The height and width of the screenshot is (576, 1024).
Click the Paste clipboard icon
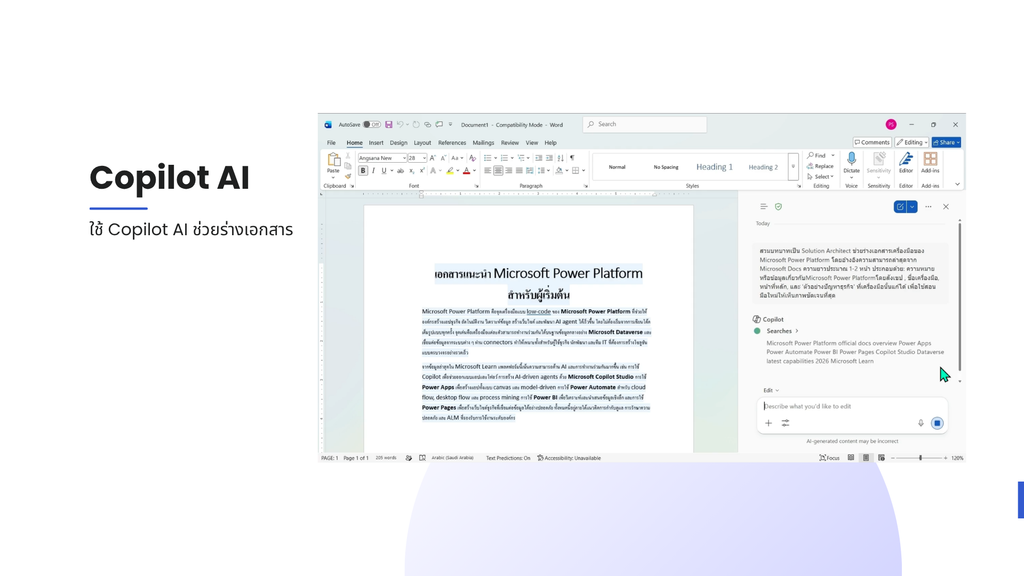pyautogui.click(x=334, y=160)
